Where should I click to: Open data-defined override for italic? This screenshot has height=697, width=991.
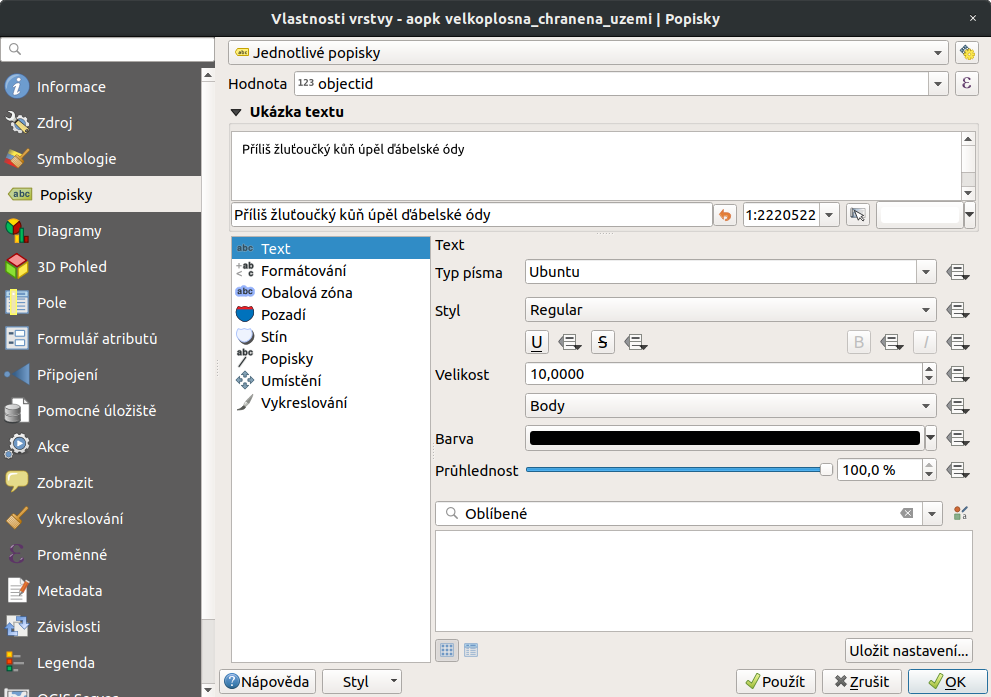(x=958, y=342)
